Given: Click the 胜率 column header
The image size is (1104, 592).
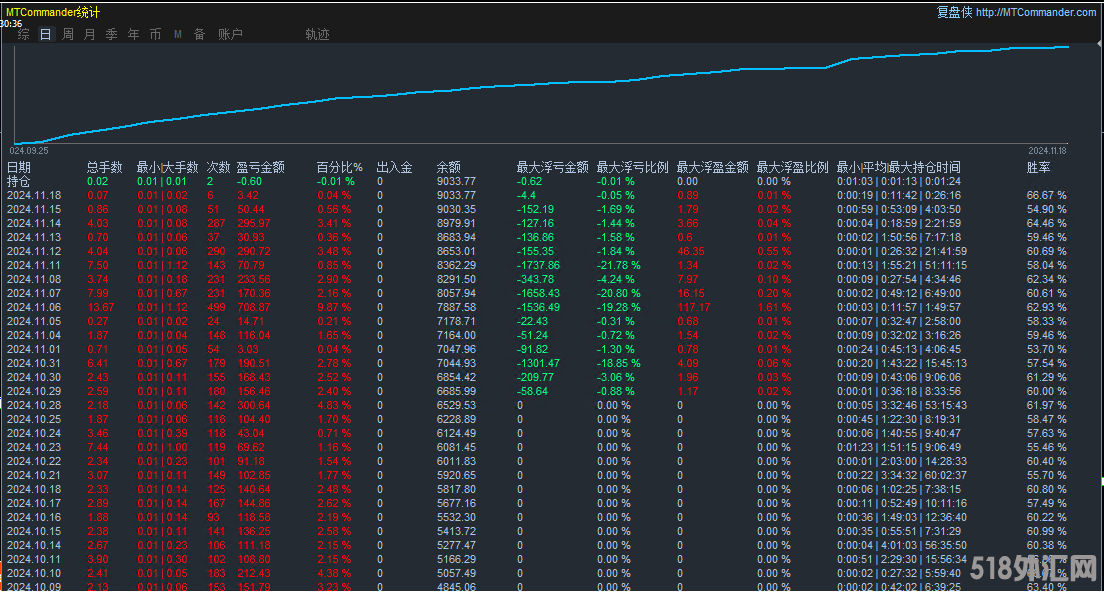Looking at the screenshot, I should click(1039, 167).
